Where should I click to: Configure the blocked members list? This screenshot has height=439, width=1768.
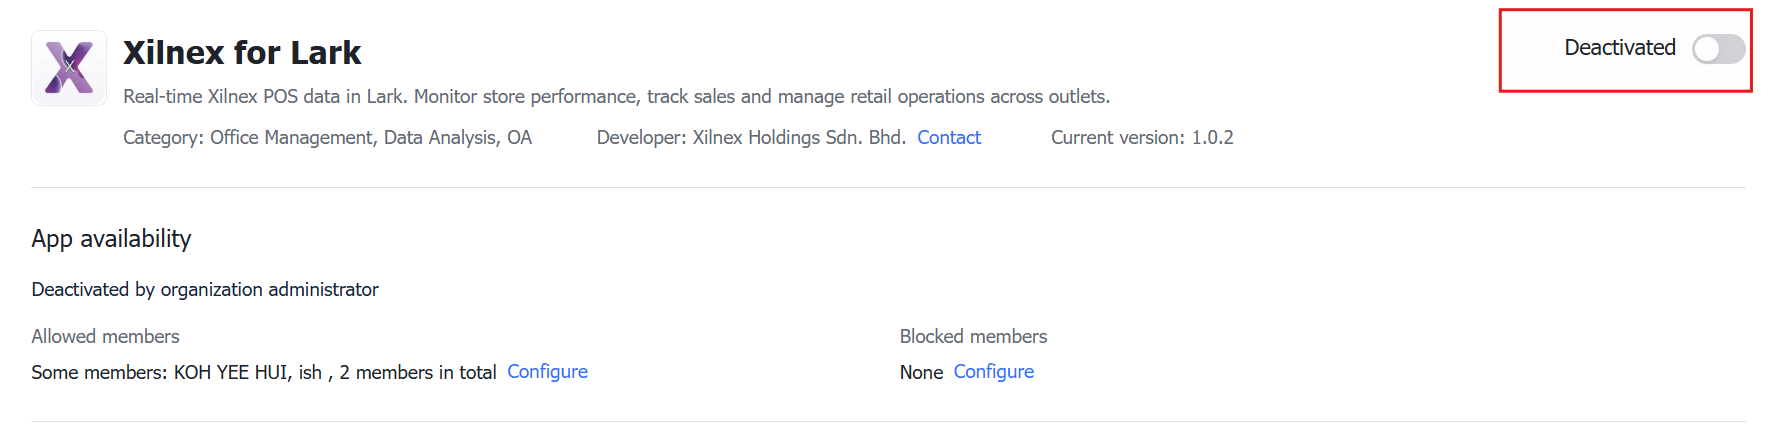click(x=994, y=372)
